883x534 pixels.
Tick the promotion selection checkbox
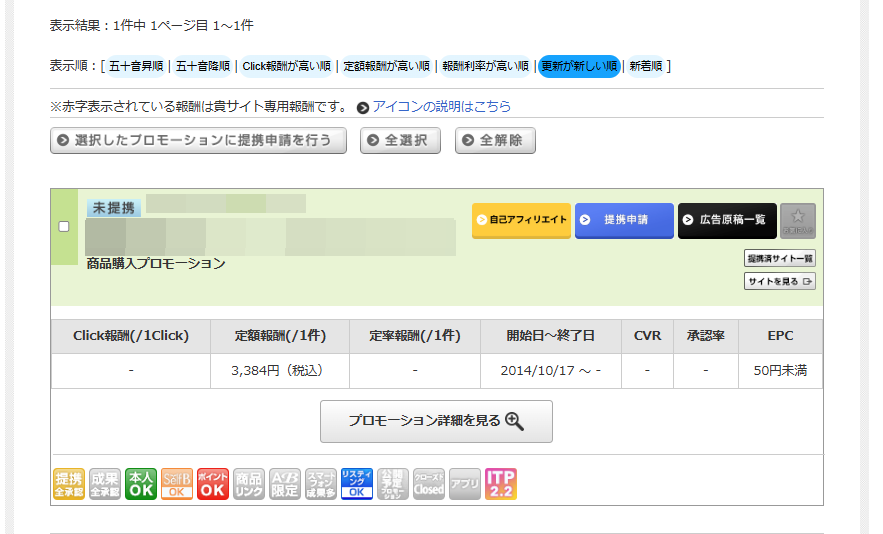[64, 227]
